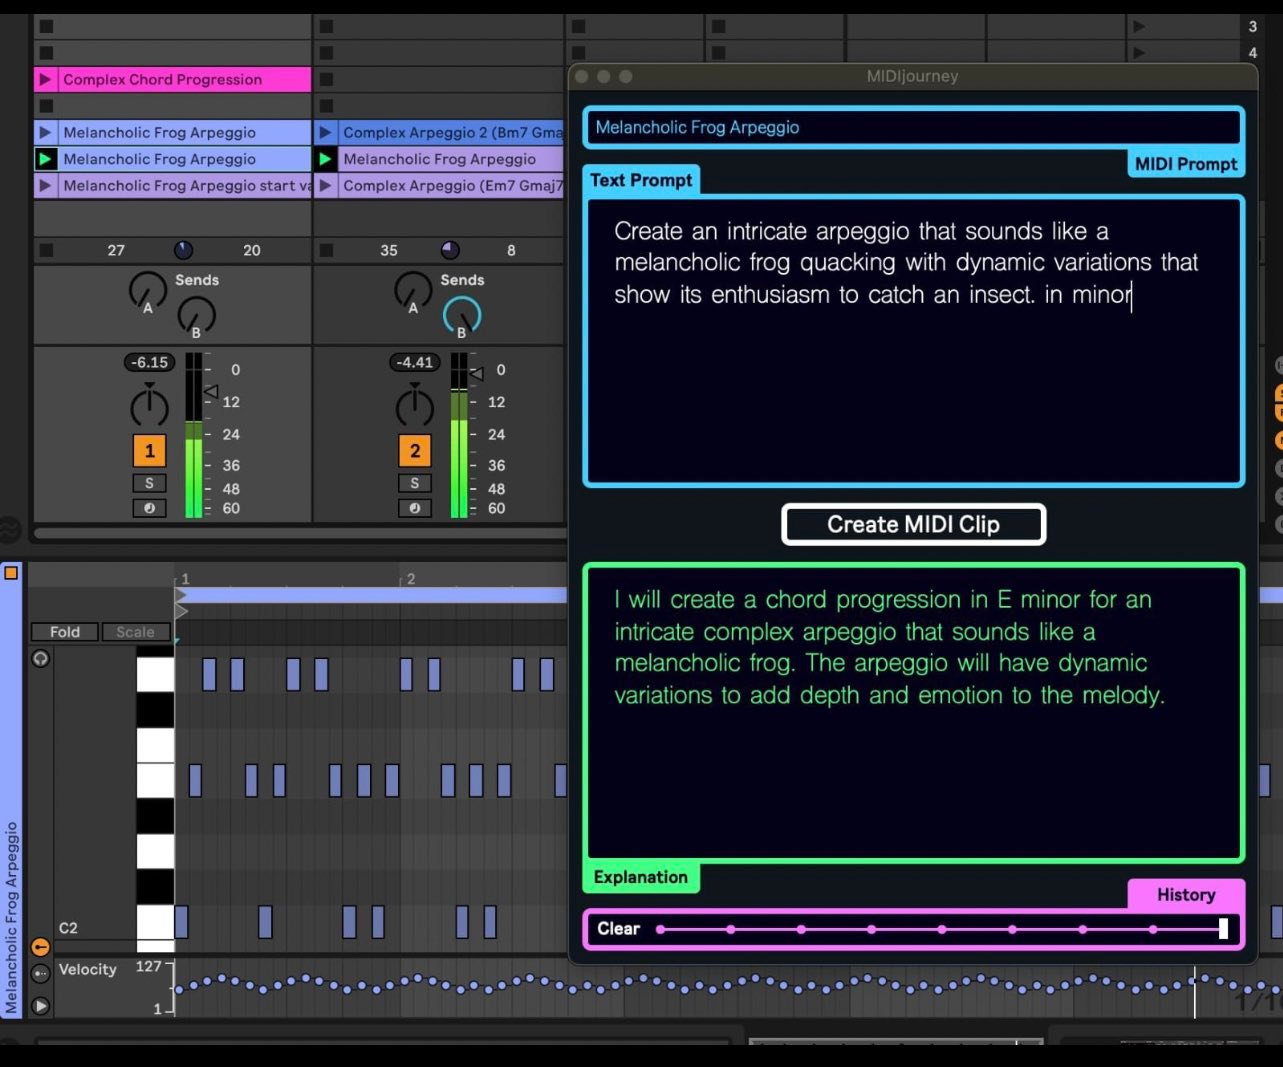
Task: Click the Send B knob on track 2
Action: click(461, 315)
